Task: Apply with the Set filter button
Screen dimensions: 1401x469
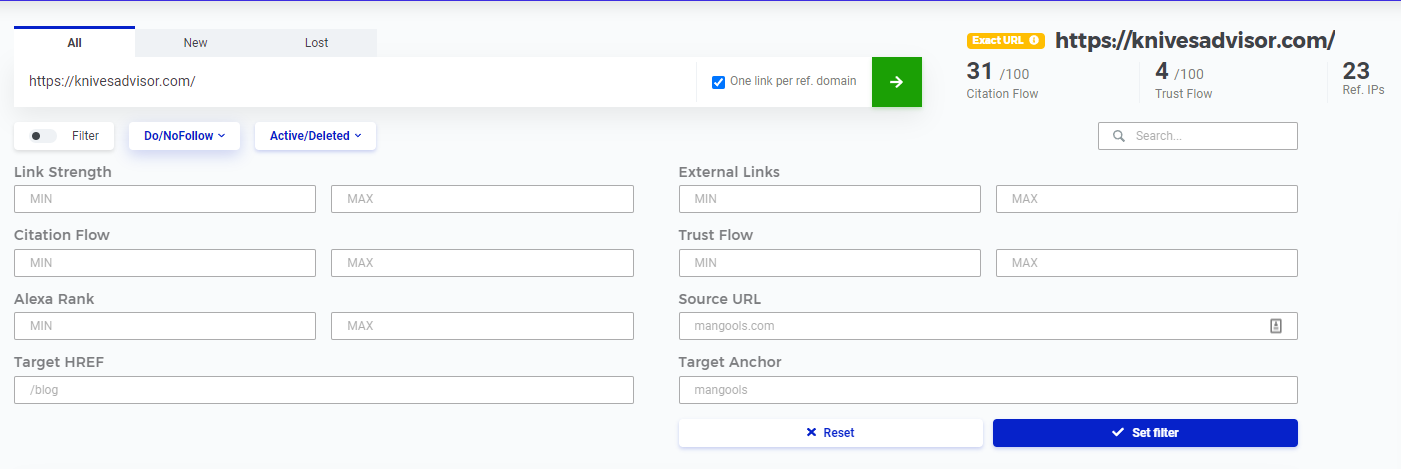Action: [1145, 433]
